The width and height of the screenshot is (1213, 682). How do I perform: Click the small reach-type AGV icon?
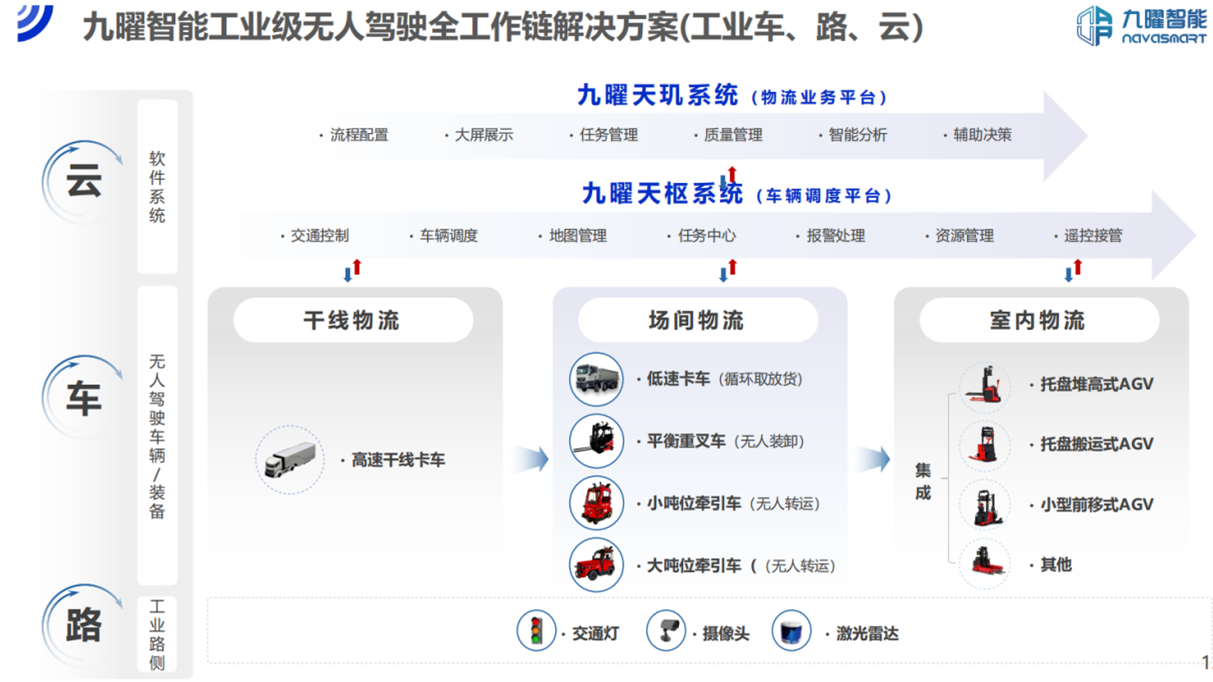pos(985,504)
